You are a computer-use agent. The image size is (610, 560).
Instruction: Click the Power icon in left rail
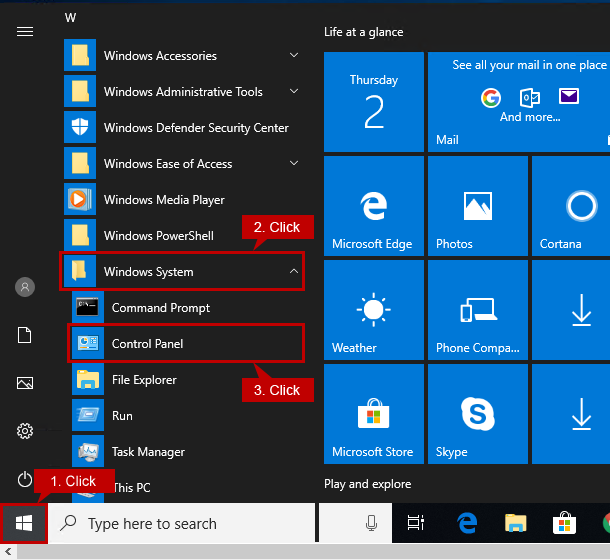pos(25,479)
